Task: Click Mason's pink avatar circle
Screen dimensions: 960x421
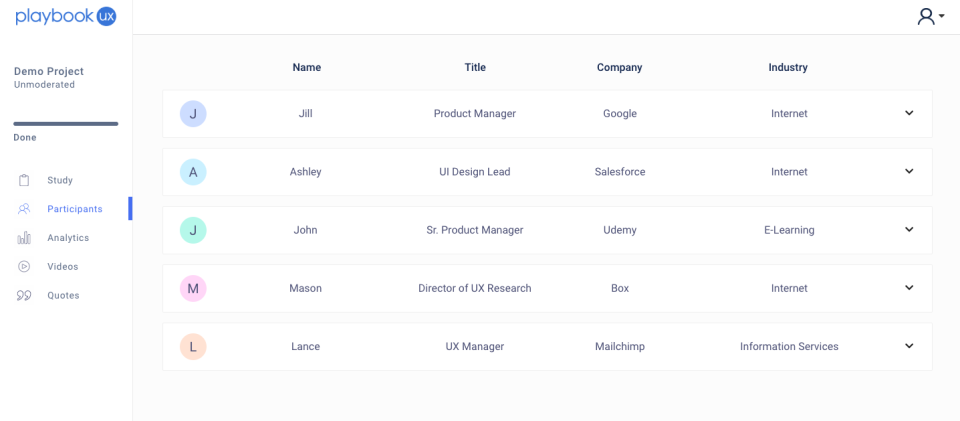Action: click(193, 288)
